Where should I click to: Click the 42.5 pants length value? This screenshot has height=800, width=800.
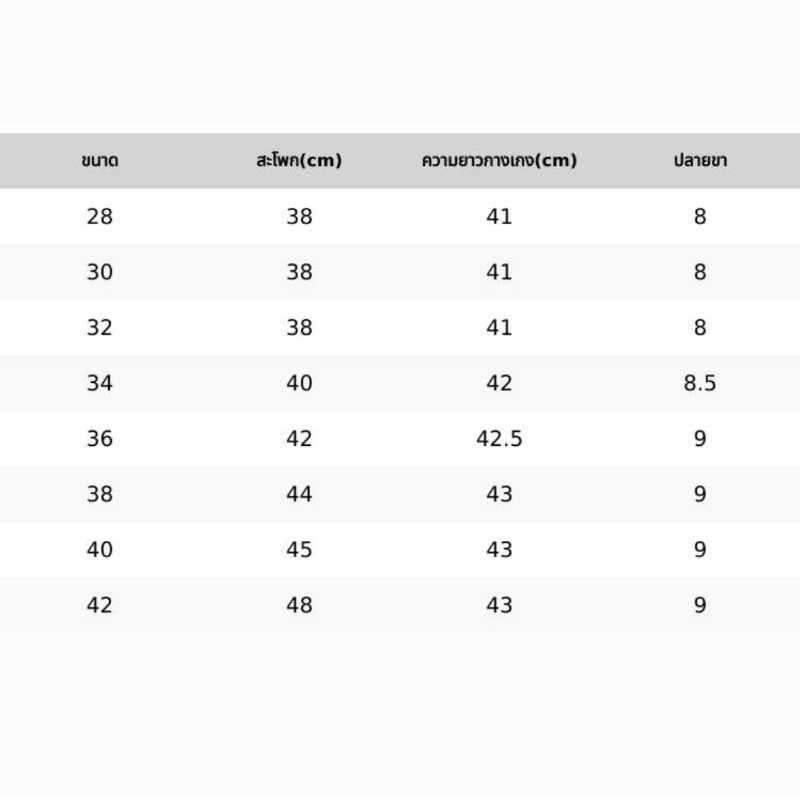click(499, 439)
